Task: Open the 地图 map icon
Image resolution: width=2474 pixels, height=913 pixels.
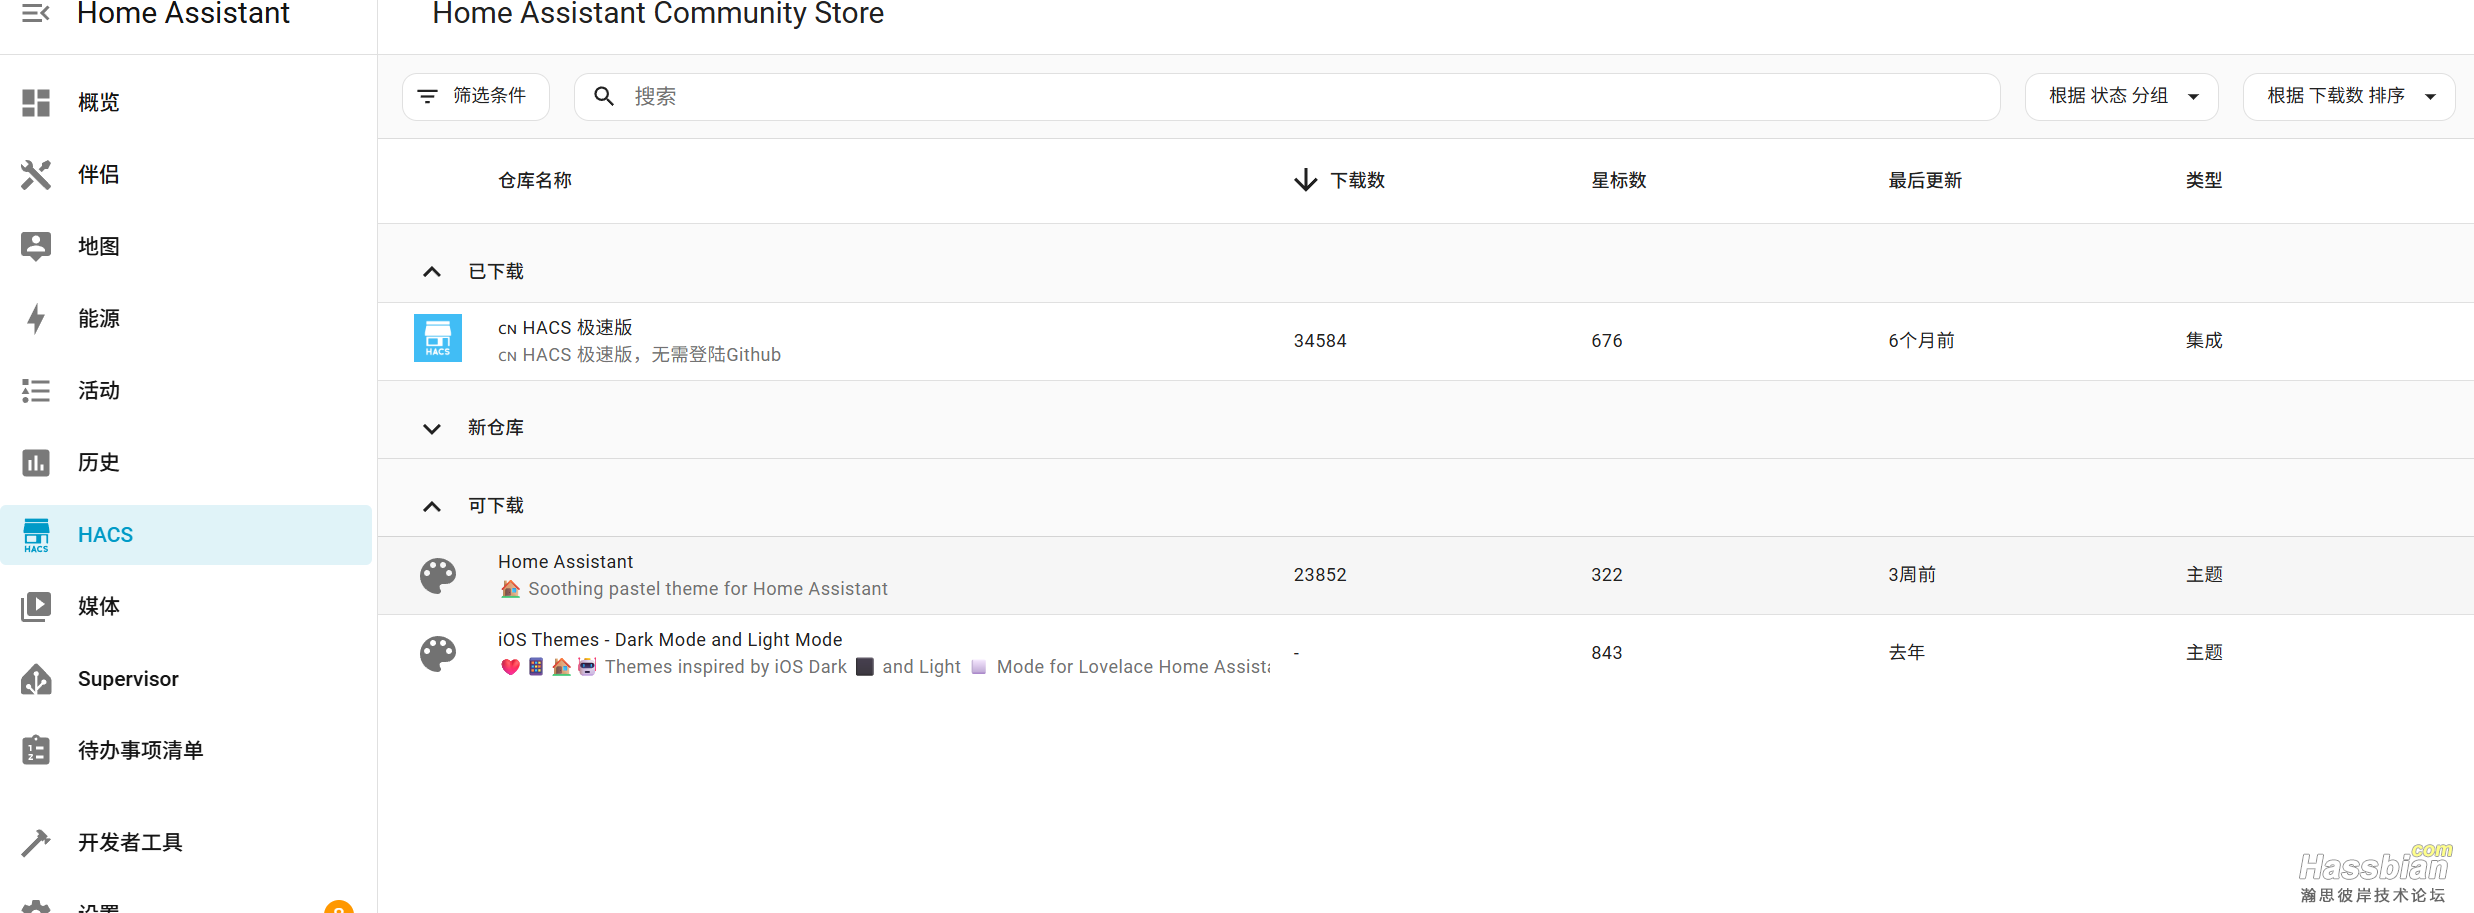Action: pyautogui.click(x=36, y=246)
